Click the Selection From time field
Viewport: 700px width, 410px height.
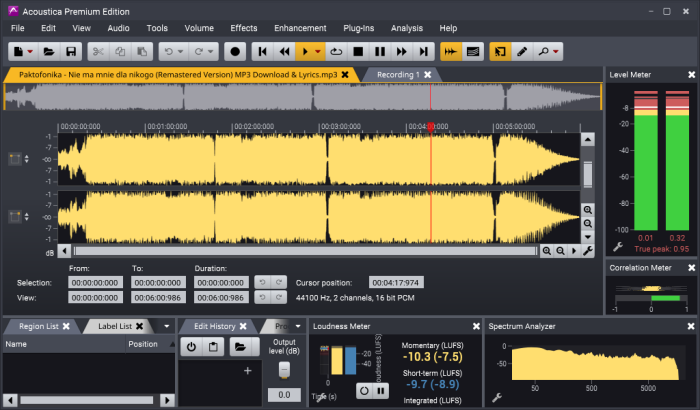[x=95, y=282]
